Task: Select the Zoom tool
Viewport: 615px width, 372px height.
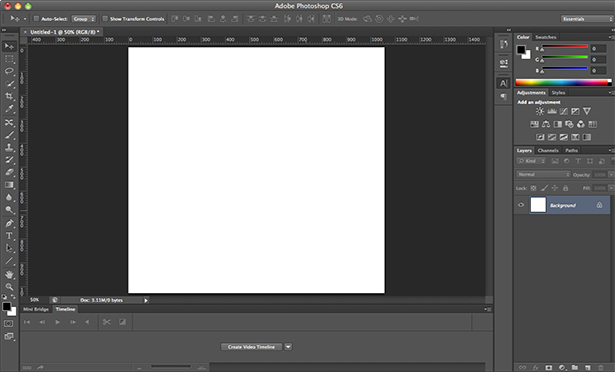Action: coord(9,287)
